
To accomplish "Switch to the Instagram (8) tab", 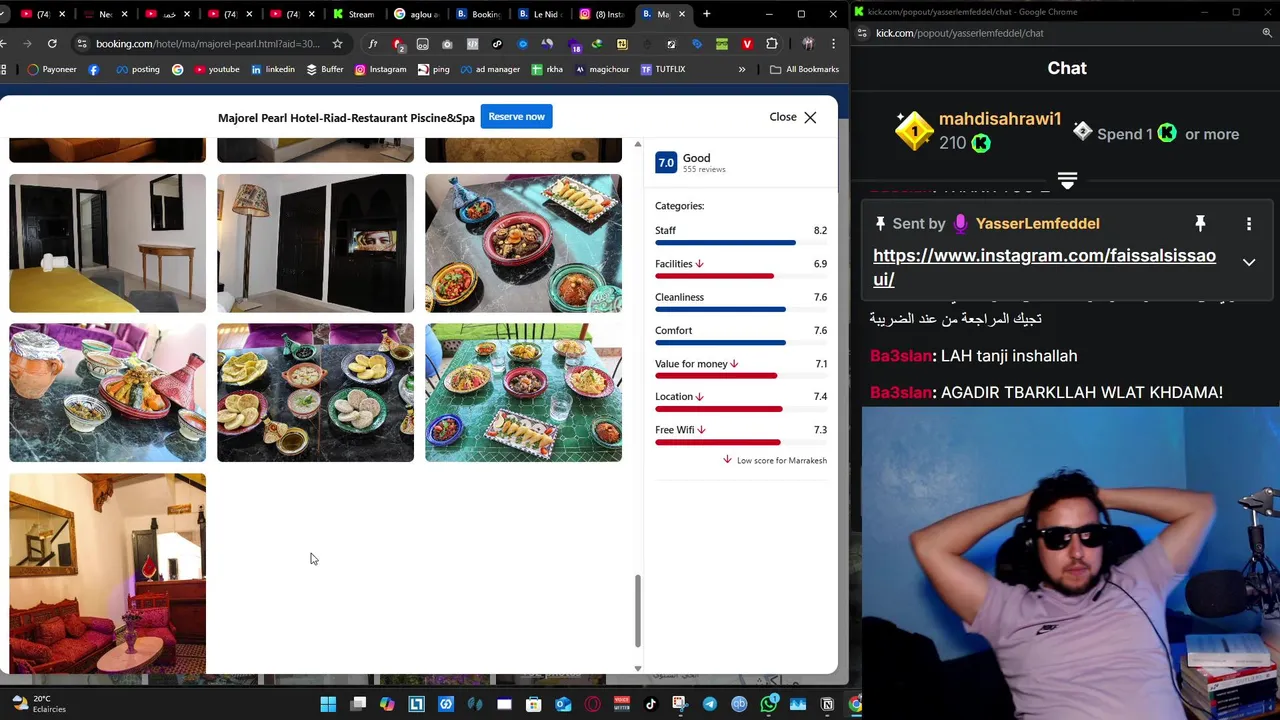I will click(x=602, y=14).
